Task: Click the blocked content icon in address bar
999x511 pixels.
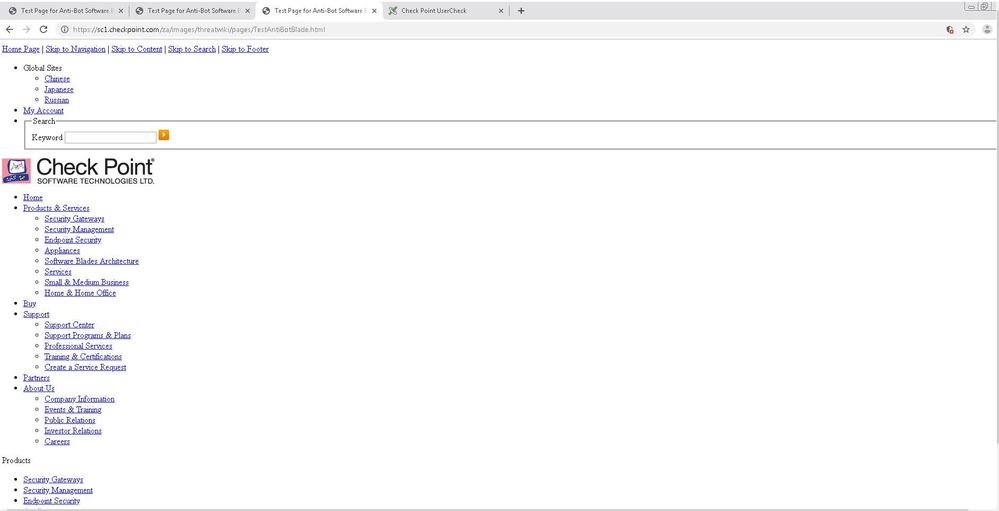Action: click(x=949, y=30)
